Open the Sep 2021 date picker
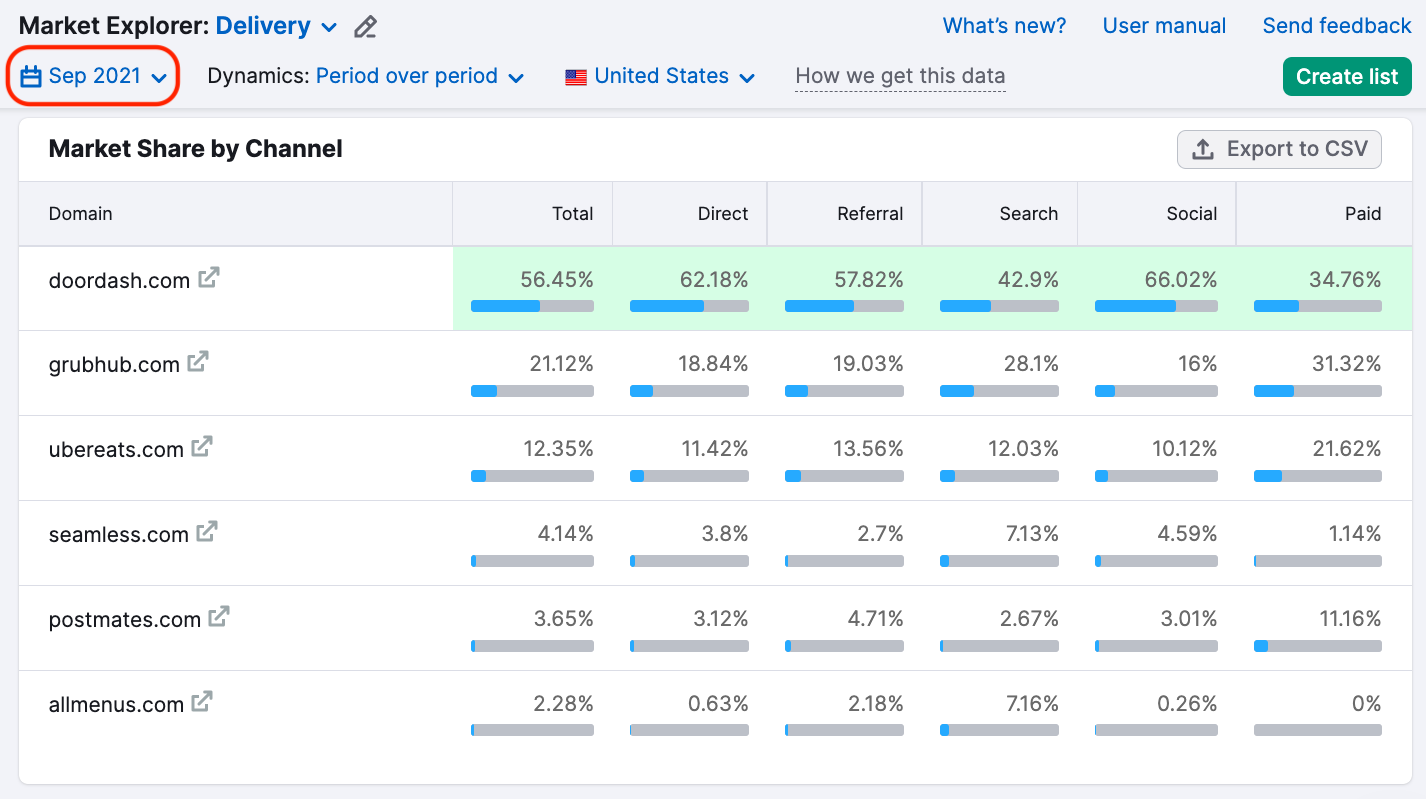The width and height of the screenshot is (1426, 799). (93, 76)
